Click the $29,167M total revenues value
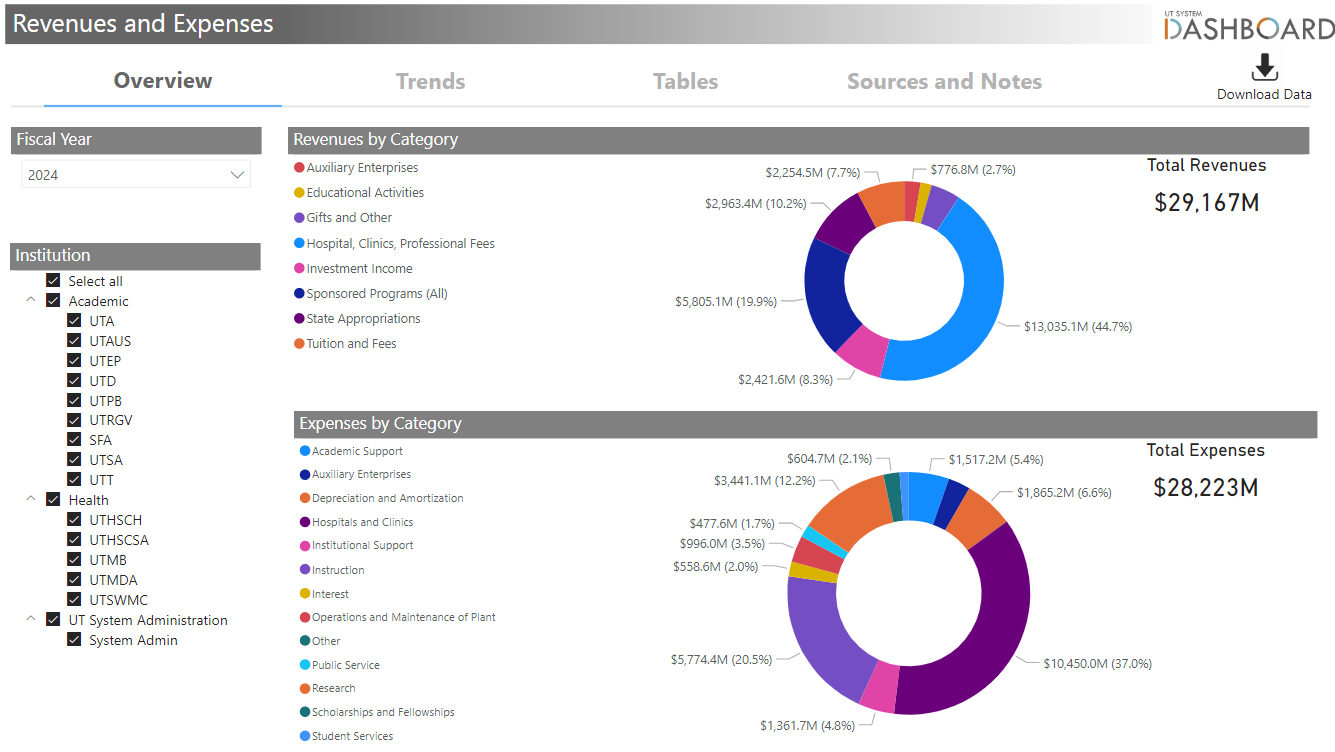 [x=1206, y=203]
